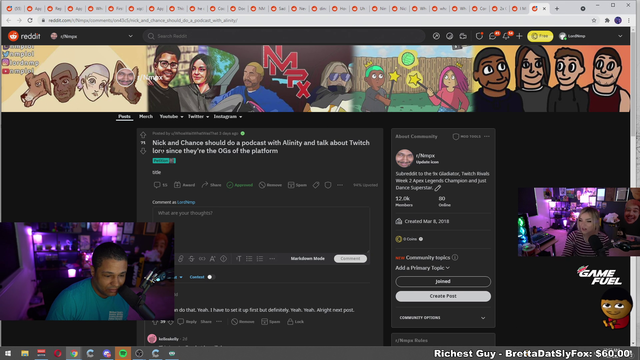Click the green Approved moderation button
This screenshot has width=640, height=360.
pyautogui.click(x=240, y=185)
